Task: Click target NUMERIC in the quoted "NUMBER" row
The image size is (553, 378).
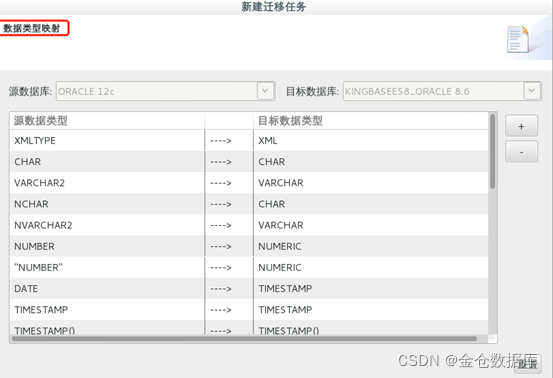Action: (371, 267)
